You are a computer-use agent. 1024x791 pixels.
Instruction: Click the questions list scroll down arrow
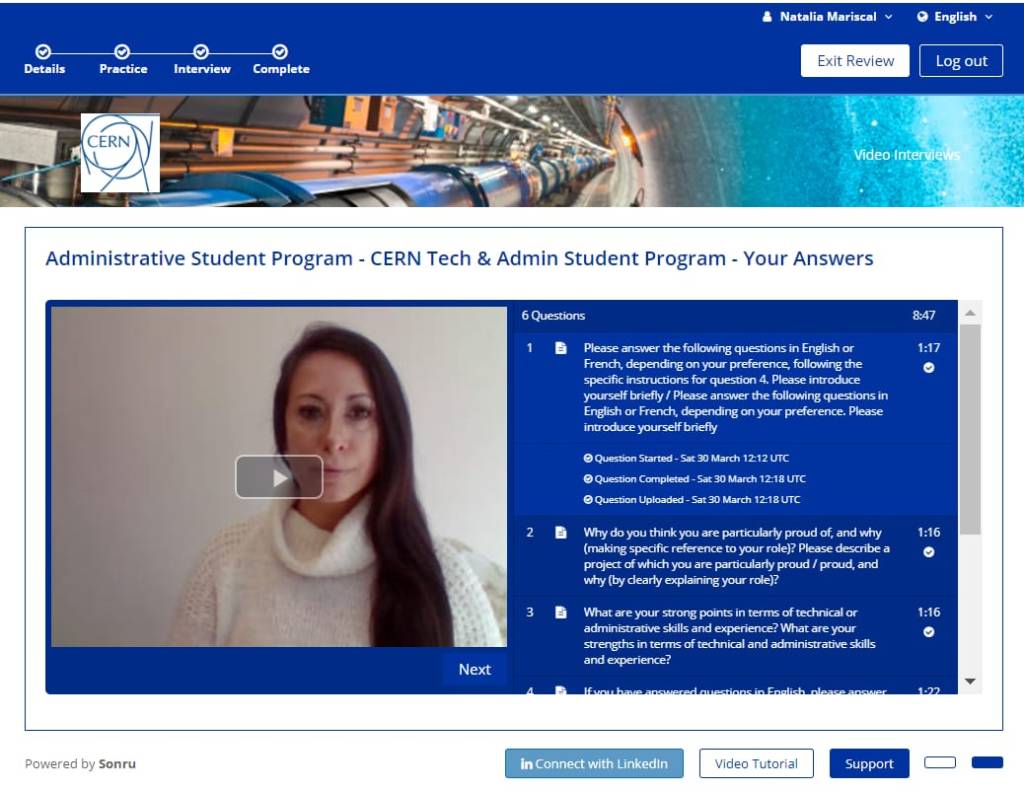[970, 681]
